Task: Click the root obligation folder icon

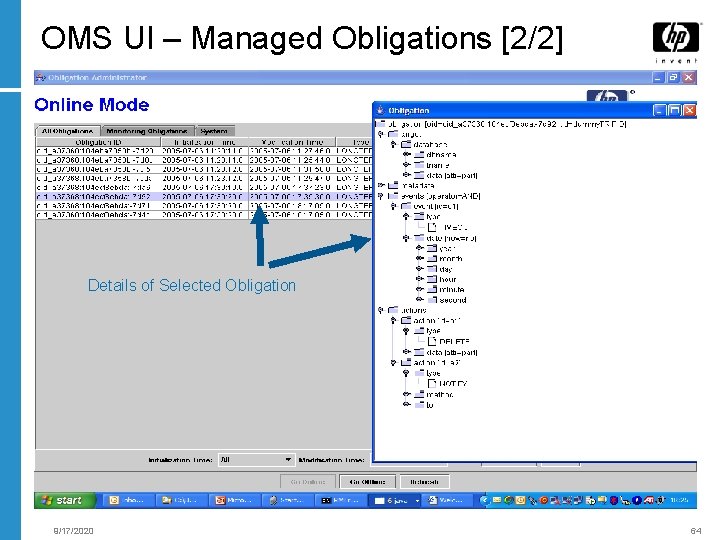Action: click(380, 124)
